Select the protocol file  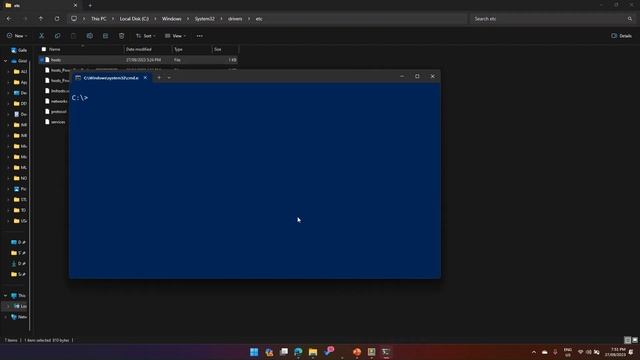(x=59, y=111)
